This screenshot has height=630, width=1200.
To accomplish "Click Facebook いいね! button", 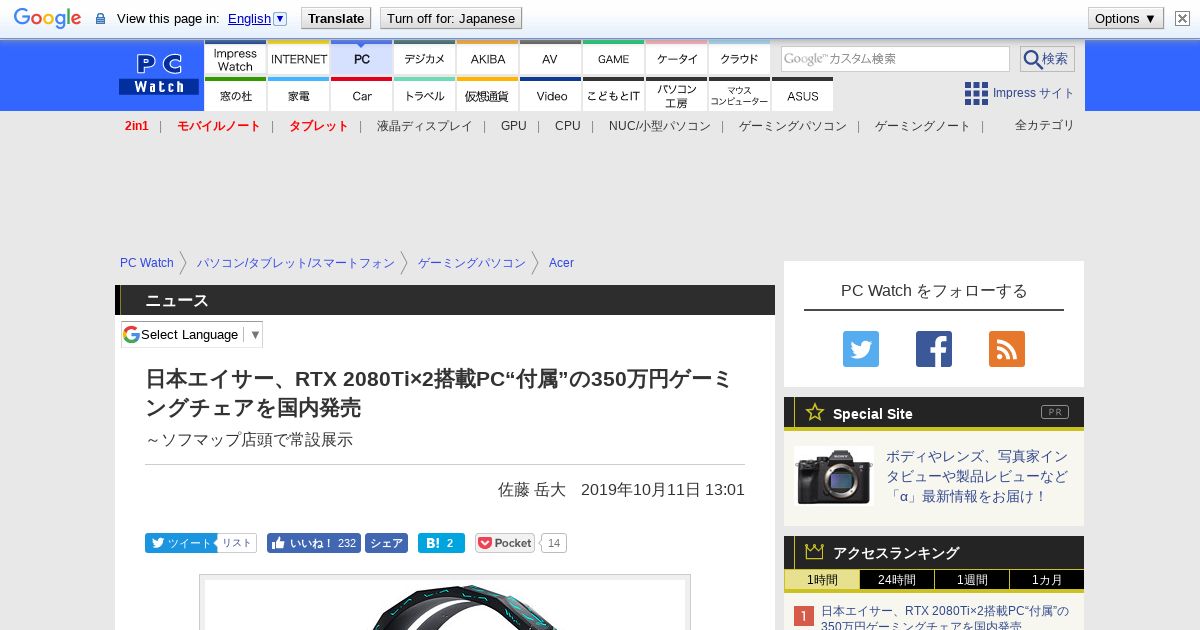I will tap(314, 543).
